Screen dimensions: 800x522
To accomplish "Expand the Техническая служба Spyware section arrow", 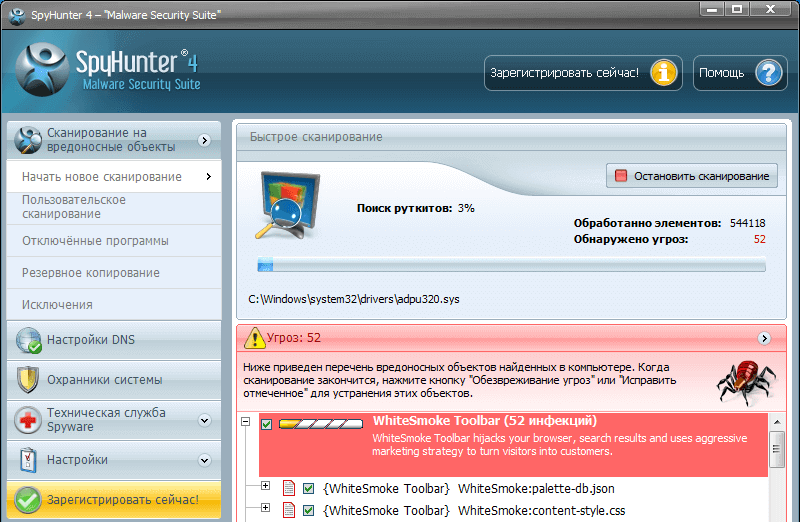I will click(x=205, y=420).
